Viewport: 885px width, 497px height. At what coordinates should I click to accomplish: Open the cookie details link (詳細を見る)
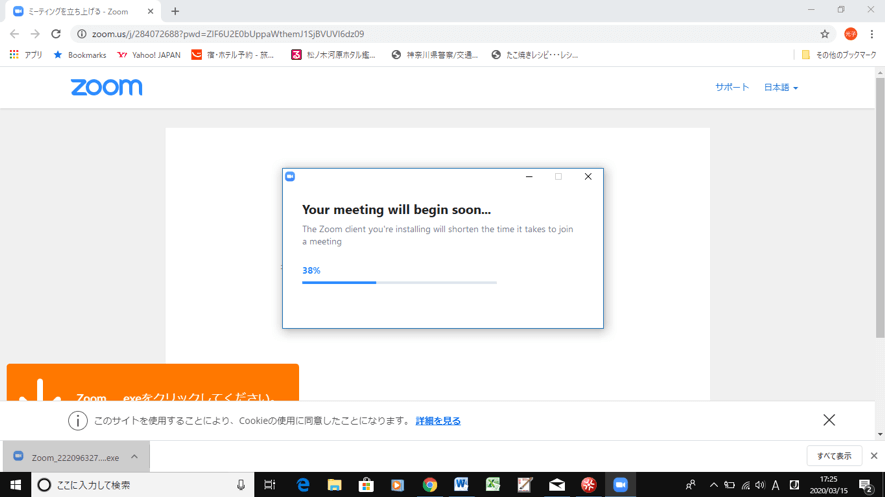point(438,421)
